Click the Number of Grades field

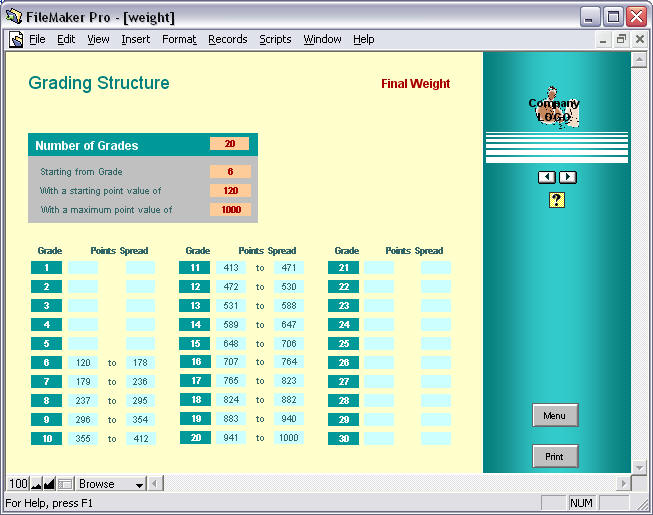[x=229, y=144]
